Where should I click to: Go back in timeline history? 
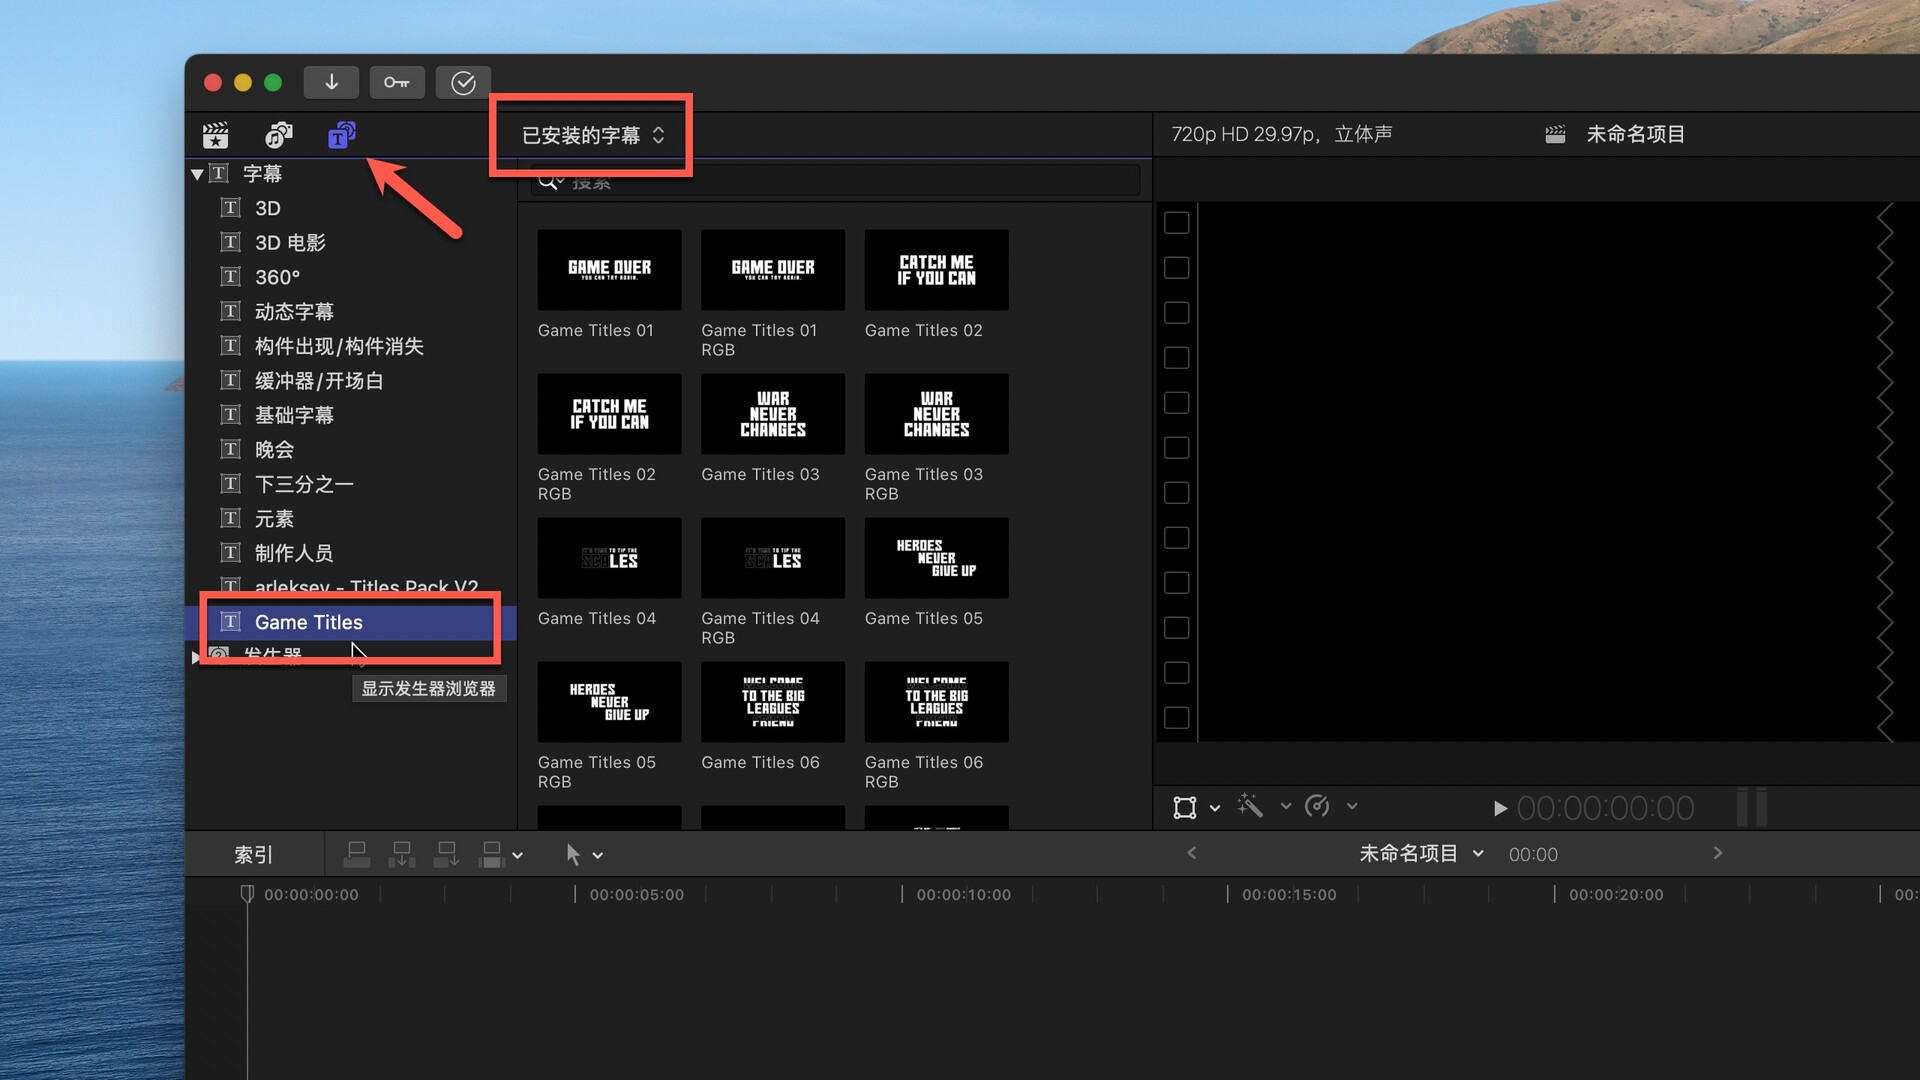tap(1192, 853)
